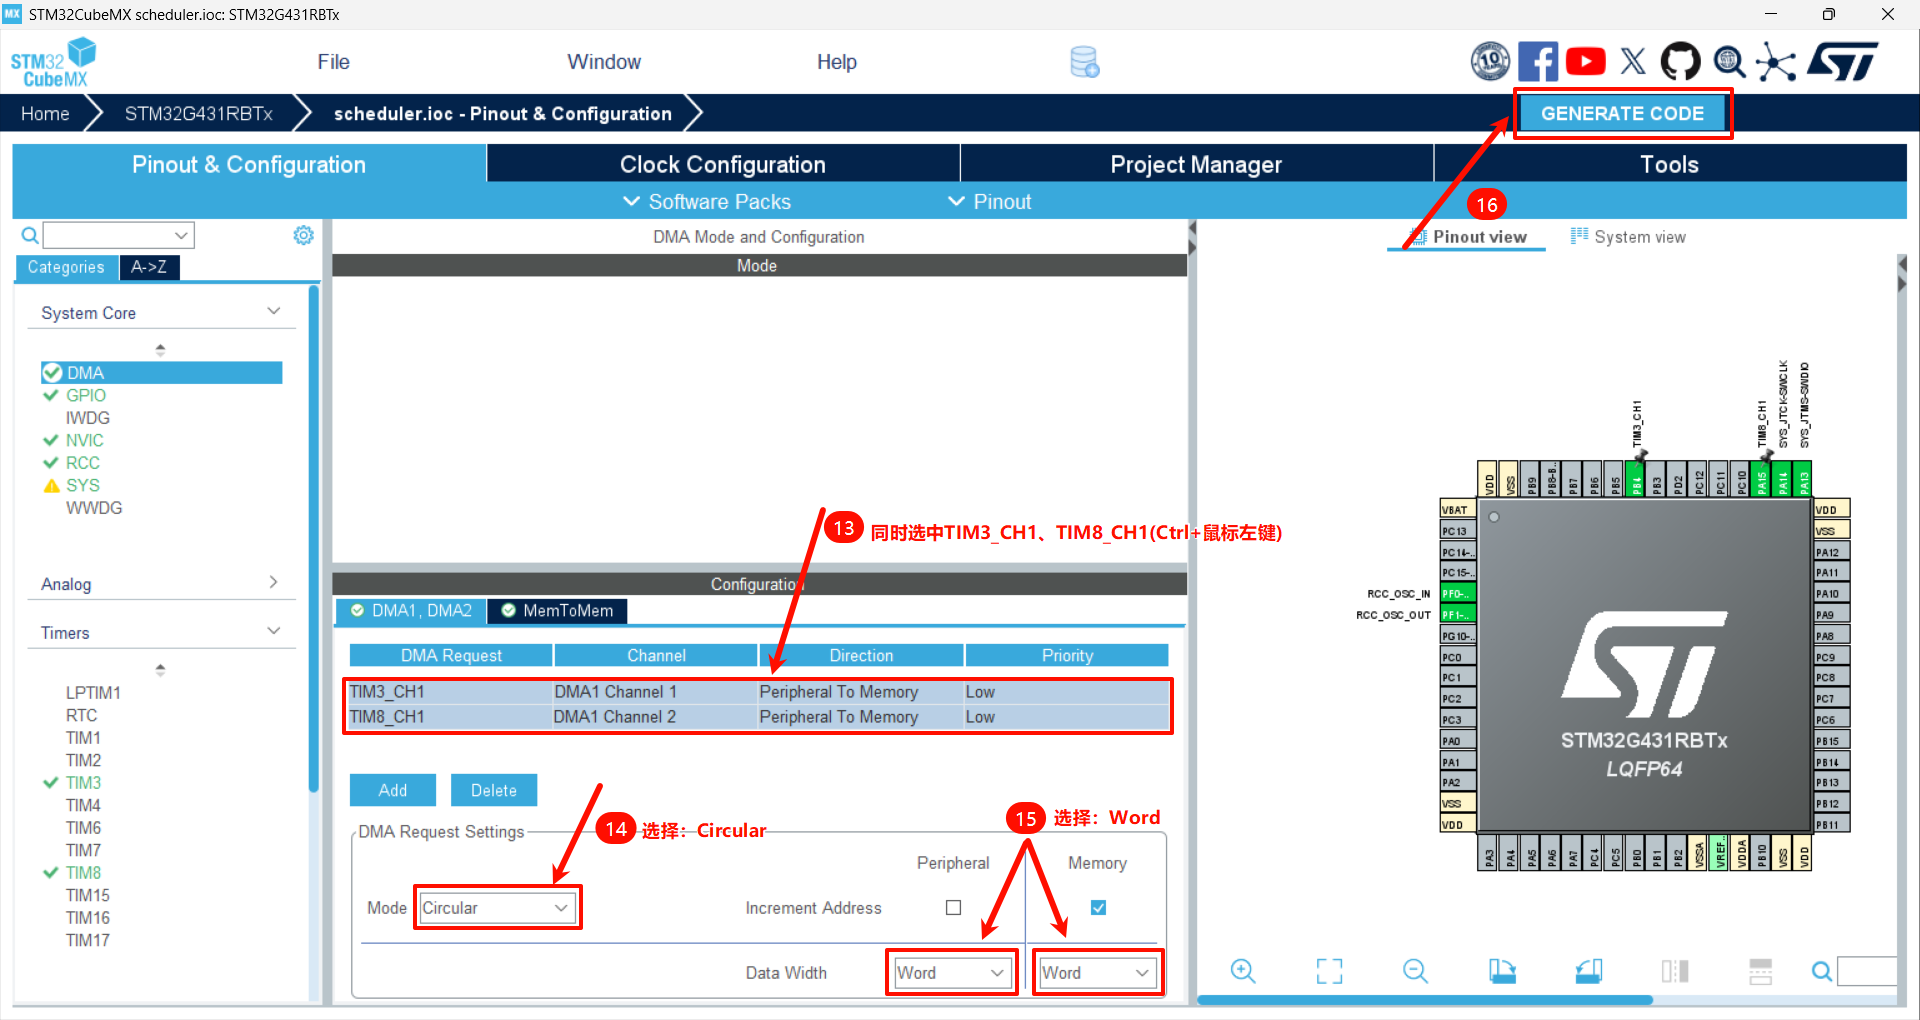Click the VBAT pin on chip

coord(1458,509)
